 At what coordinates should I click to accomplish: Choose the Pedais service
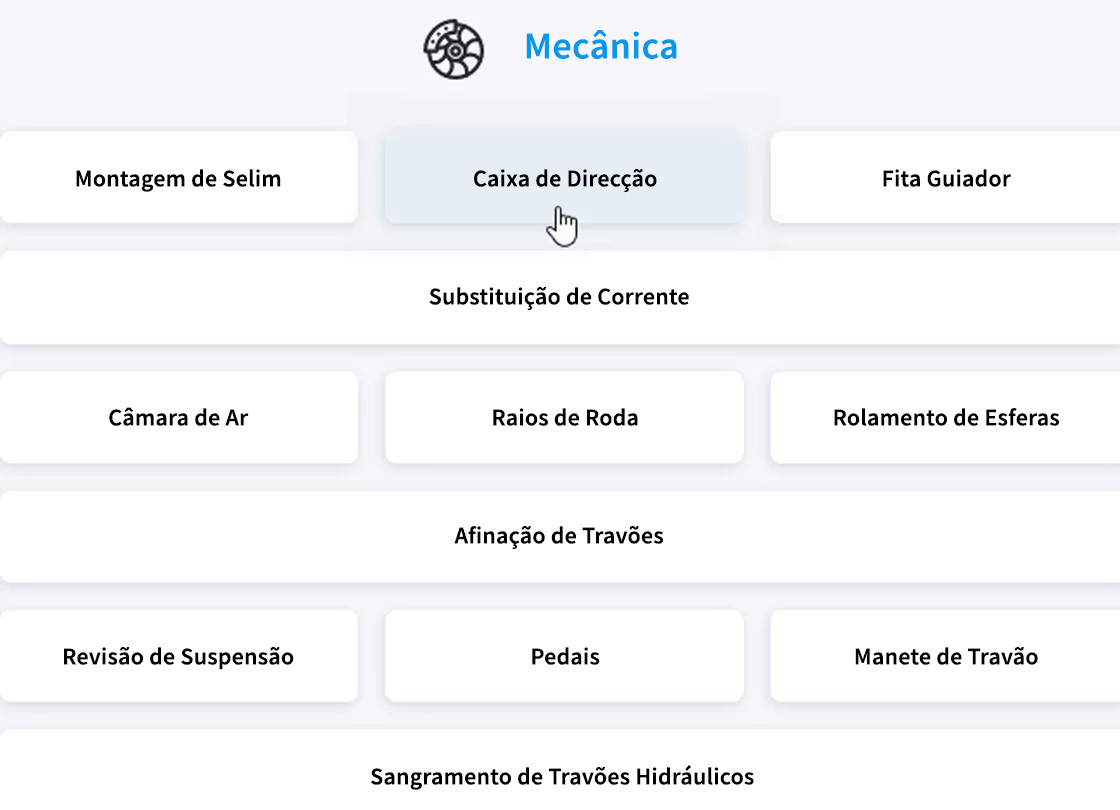coord(563,656)
